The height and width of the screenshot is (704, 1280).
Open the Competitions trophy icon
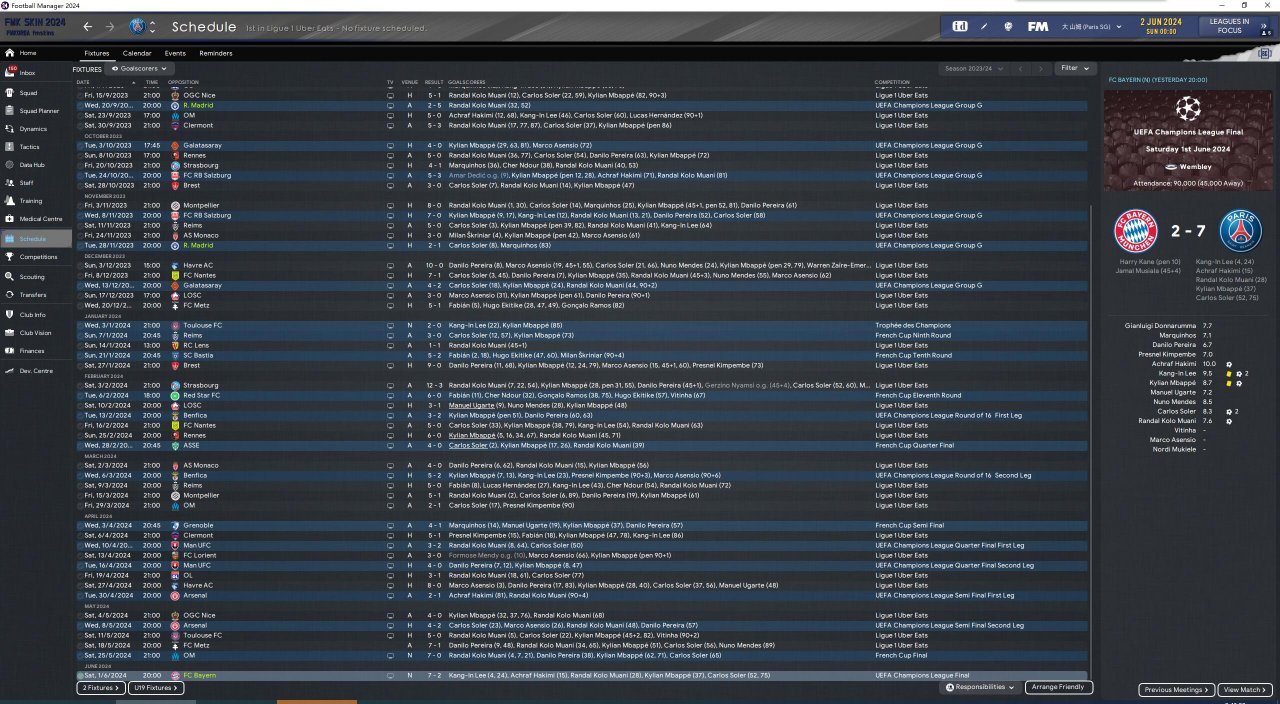(x=9, y=257)
